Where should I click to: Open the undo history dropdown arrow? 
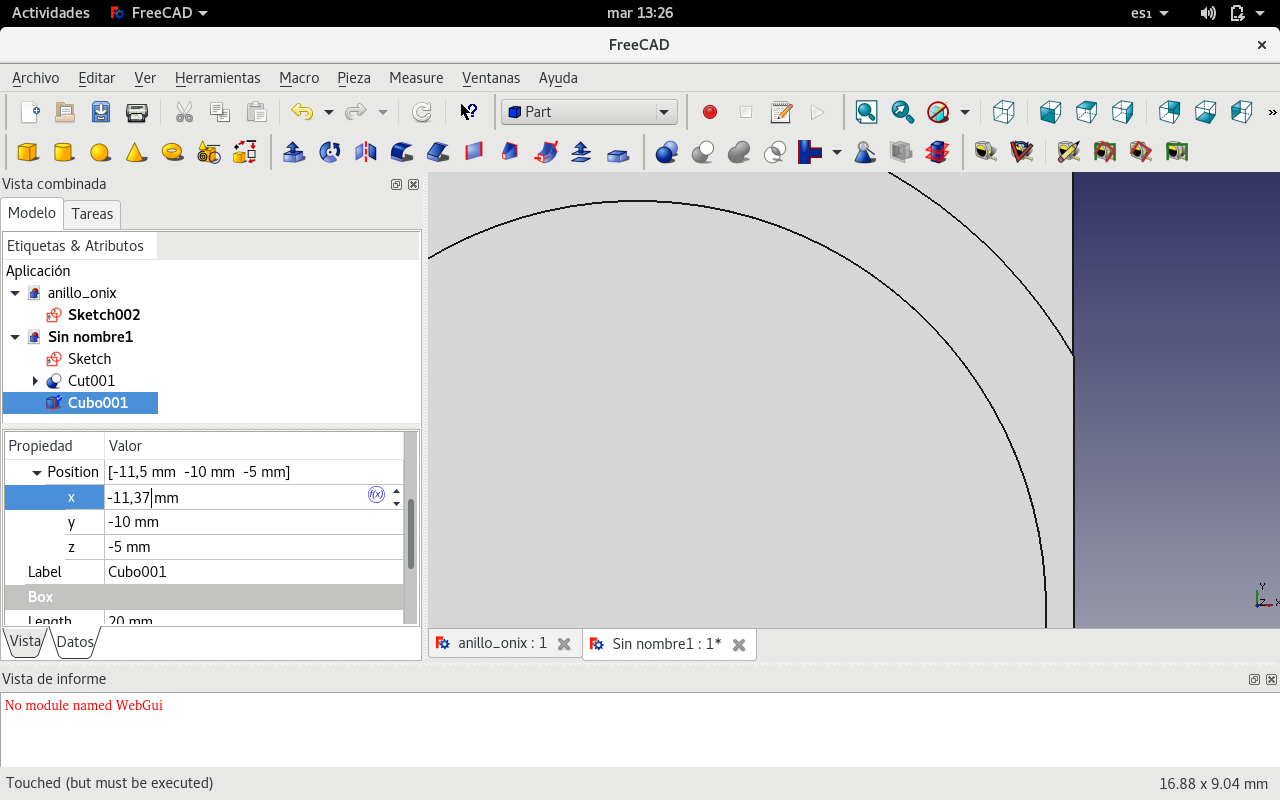coord(328,112)
